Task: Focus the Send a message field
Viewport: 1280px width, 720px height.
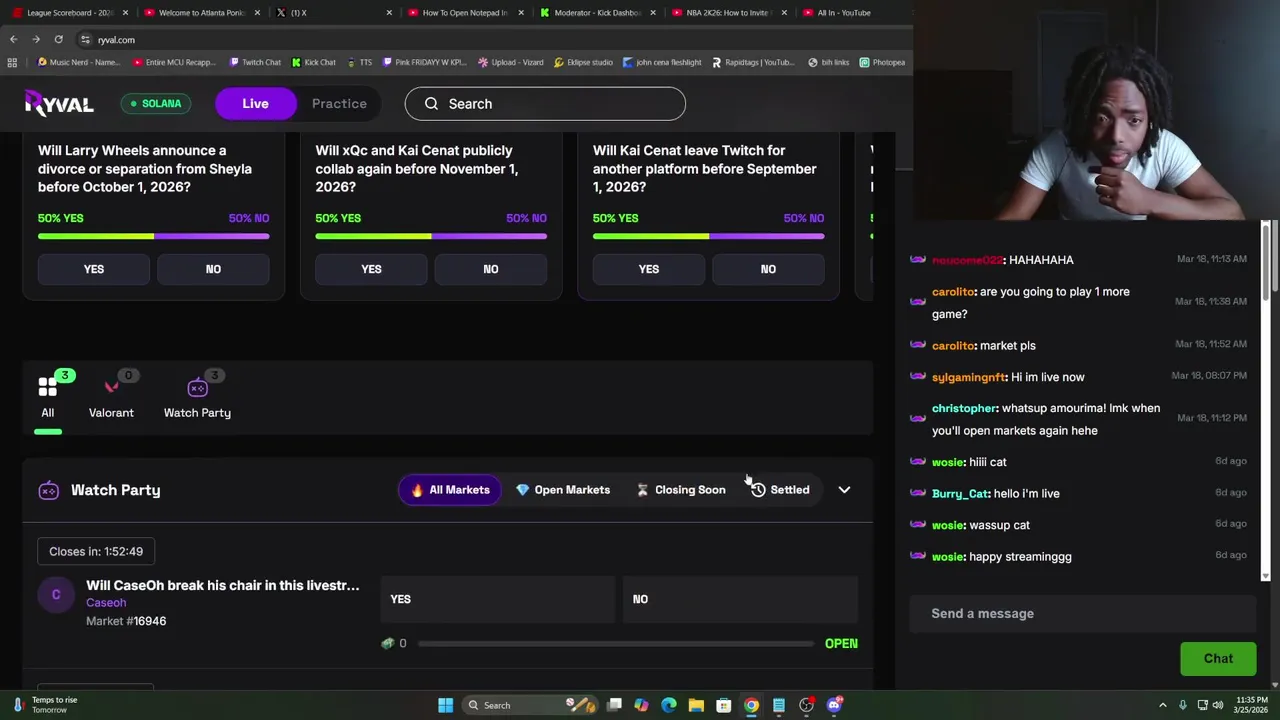Action: 1082,614
